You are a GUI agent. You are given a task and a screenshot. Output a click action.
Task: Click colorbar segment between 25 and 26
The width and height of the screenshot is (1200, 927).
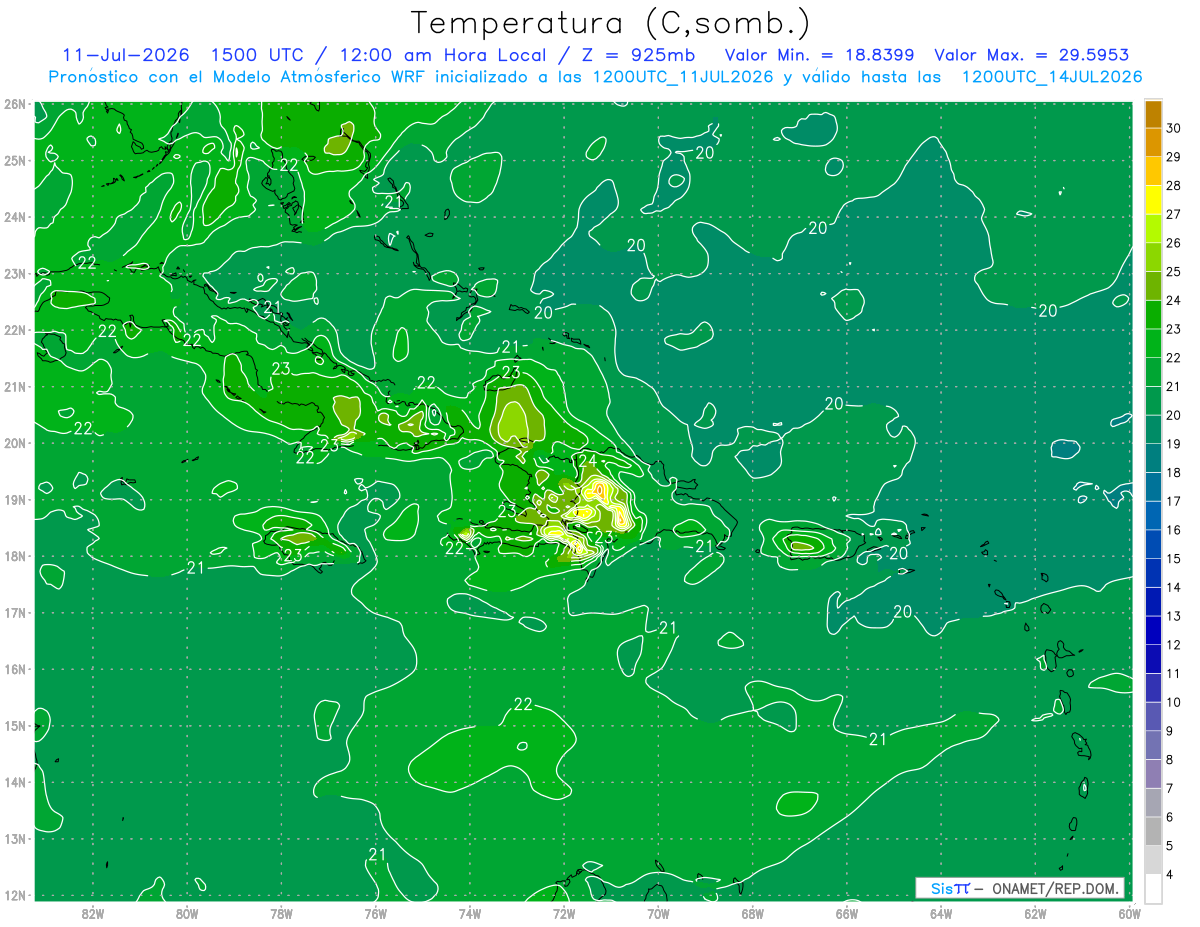[x=1153, y=258]
